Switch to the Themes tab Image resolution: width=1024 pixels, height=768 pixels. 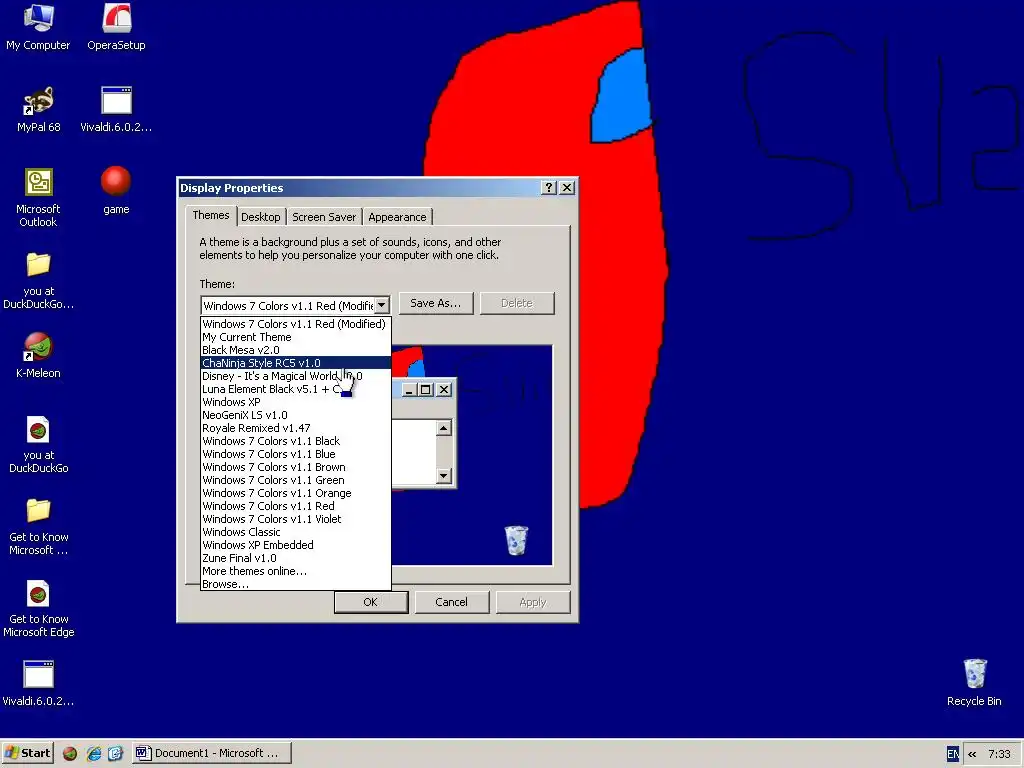211,216
